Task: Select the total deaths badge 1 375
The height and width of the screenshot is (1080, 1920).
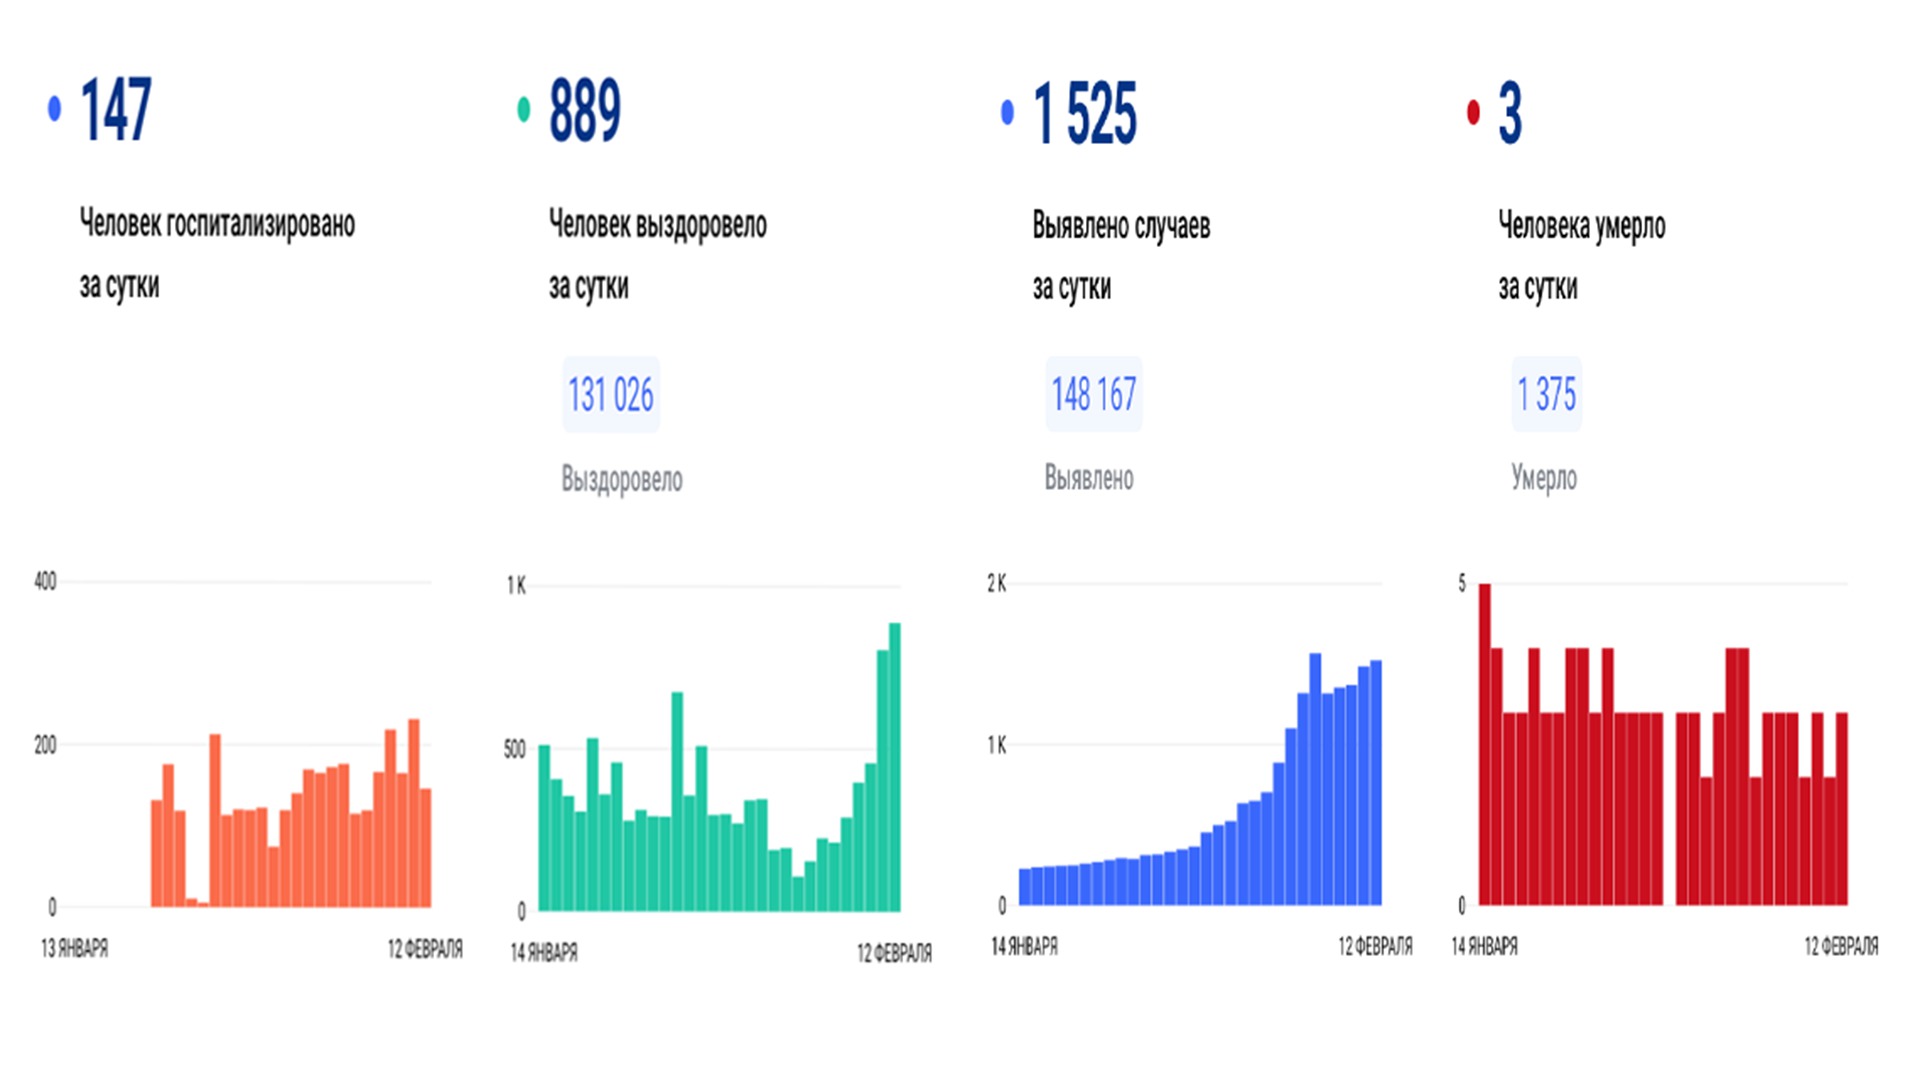Action: [x=1546, y=394]
